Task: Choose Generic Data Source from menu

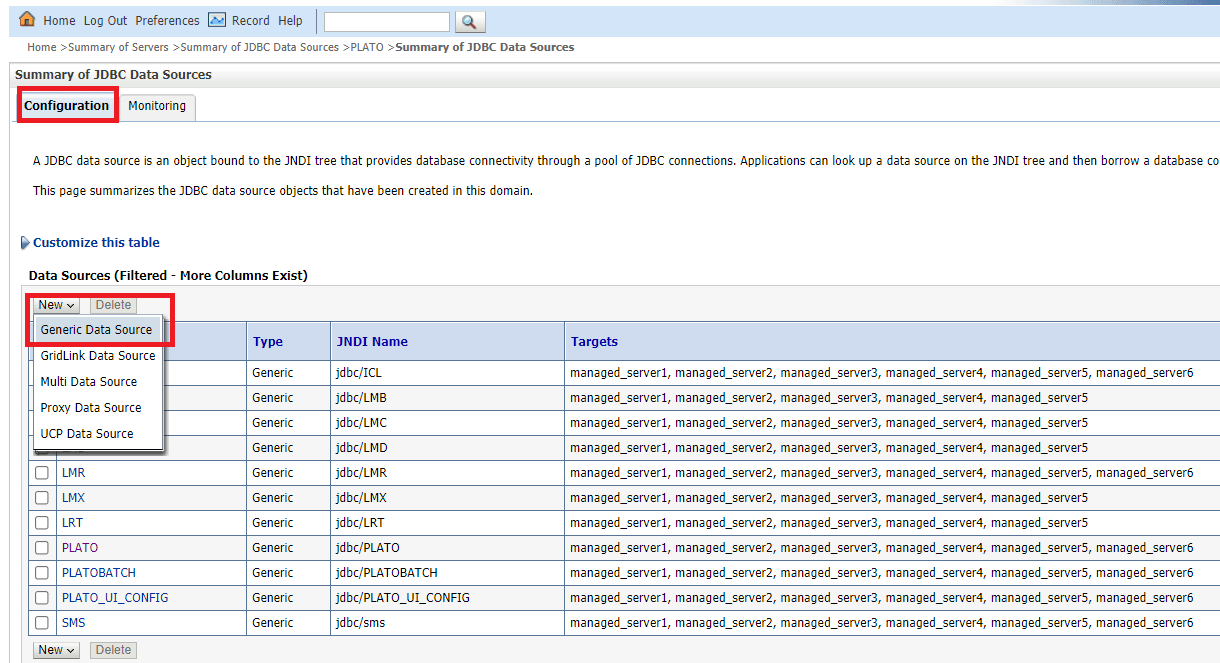Action: click(96, 330)
